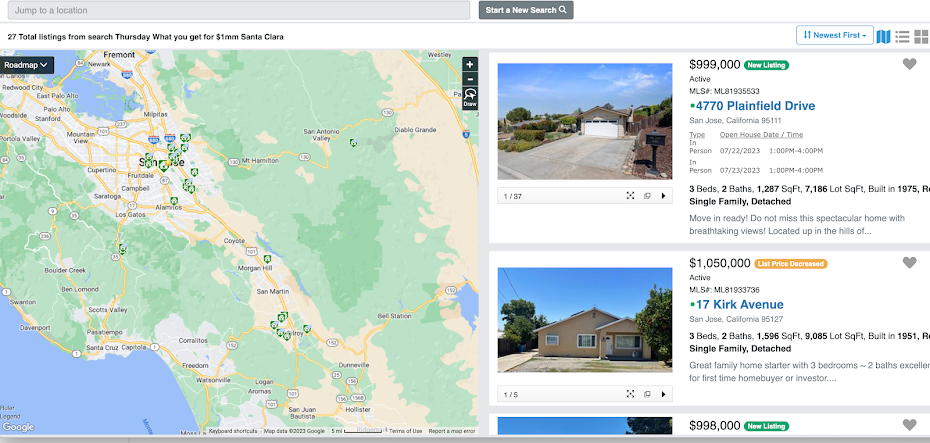Screen dimensions: 930x443
Task: Click the 17 Kirk Avenue house photo
Action: pos(585,320)
